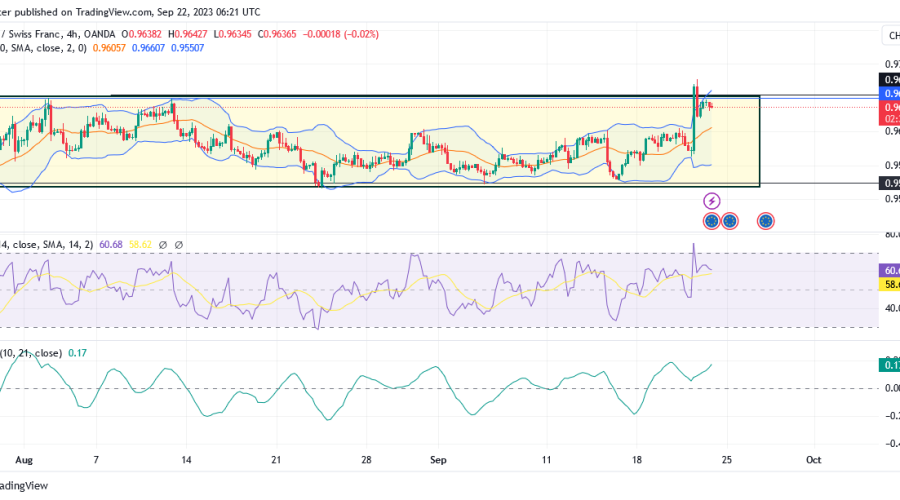Click the 'Sep 22, 2023 06:21 UTC' timestamp
Viewport: 900px width, 500px height.
pos(209,12)
